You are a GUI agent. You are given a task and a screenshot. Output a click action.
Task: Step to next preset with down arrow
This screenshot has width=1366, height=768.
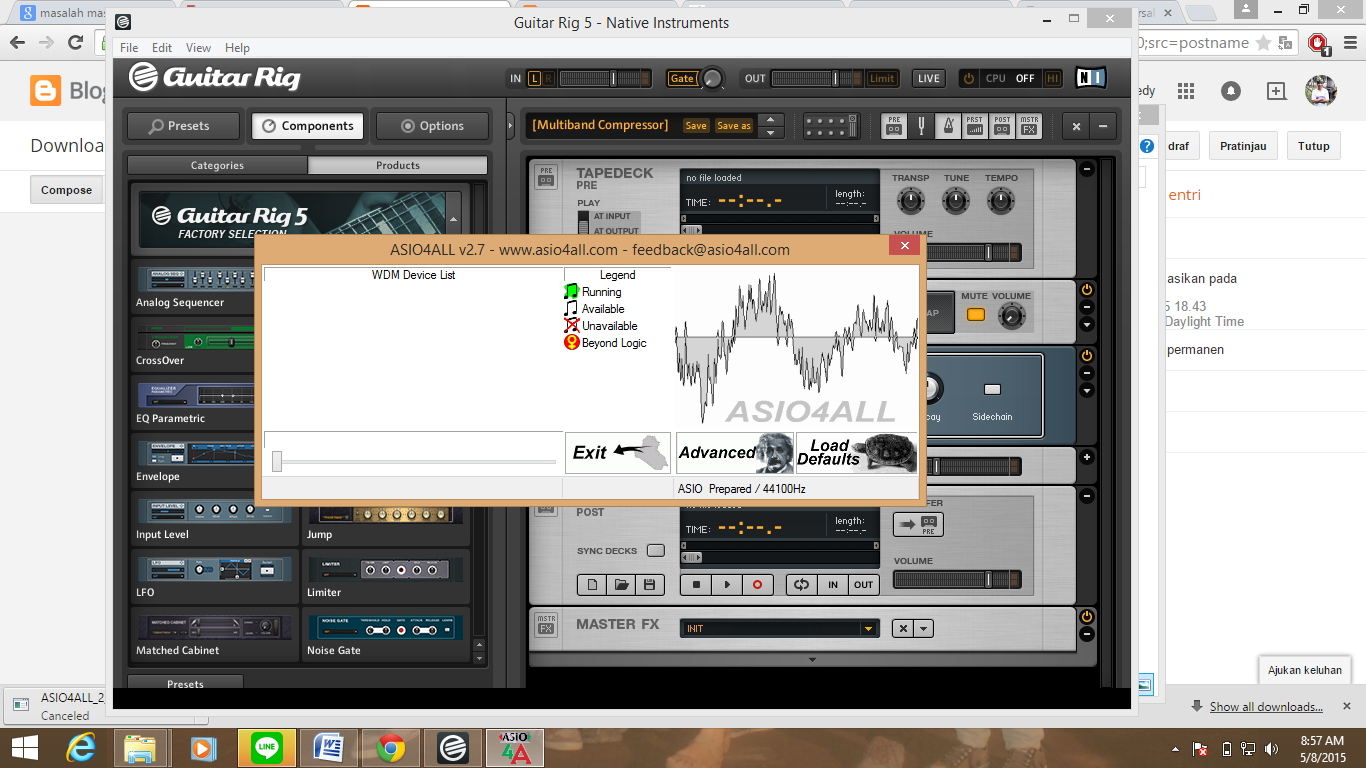coord(769,132)
